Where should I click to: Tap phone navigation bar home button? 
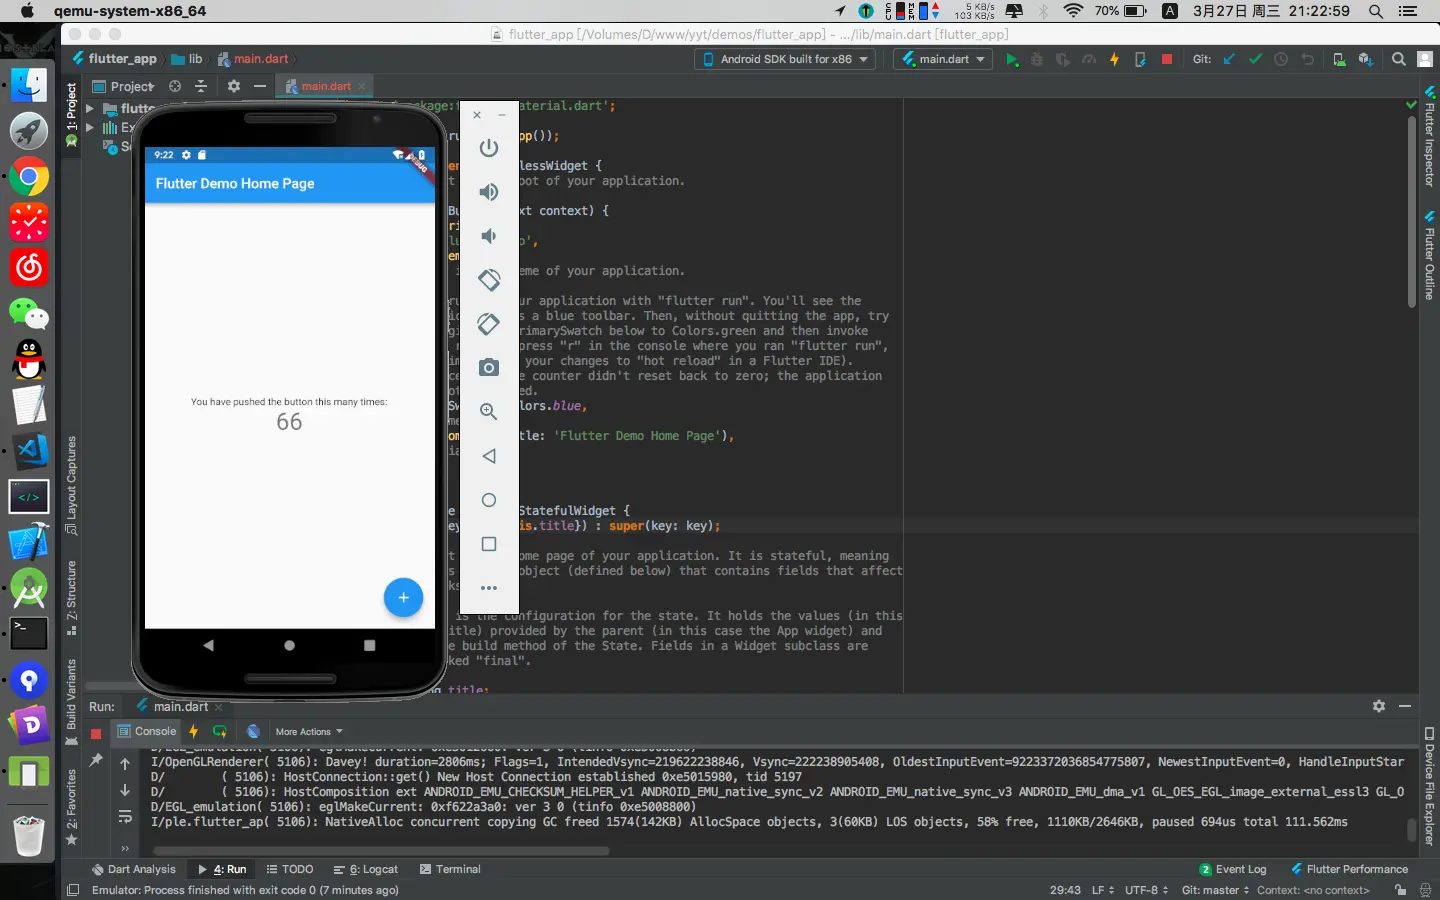[x=289, y=646]
